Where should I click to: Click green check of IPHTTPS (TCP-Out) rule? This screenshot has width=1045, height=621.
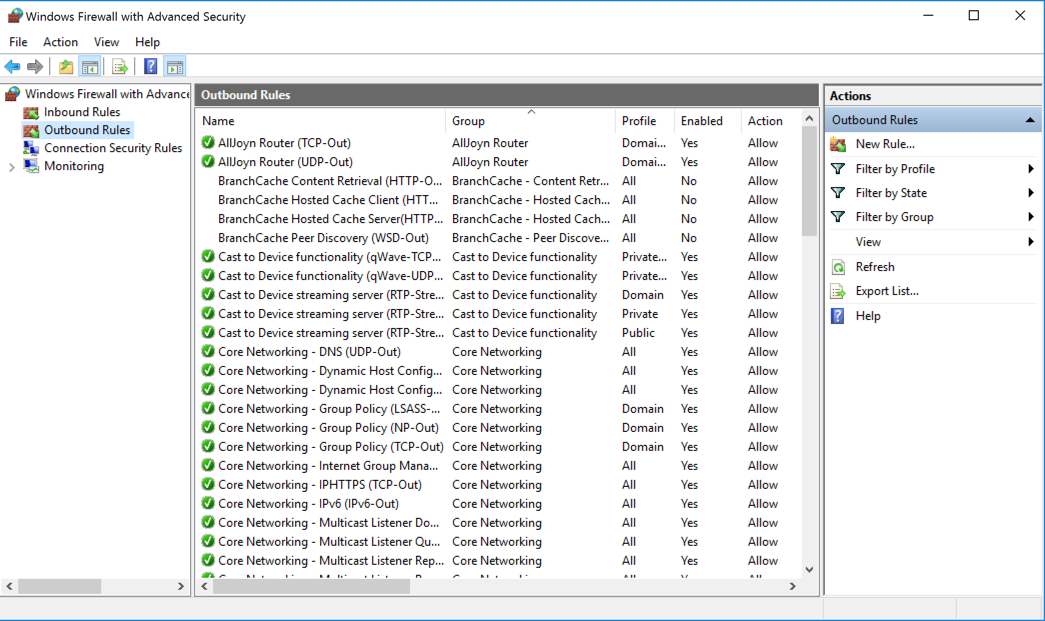click(x=208, y=484)
